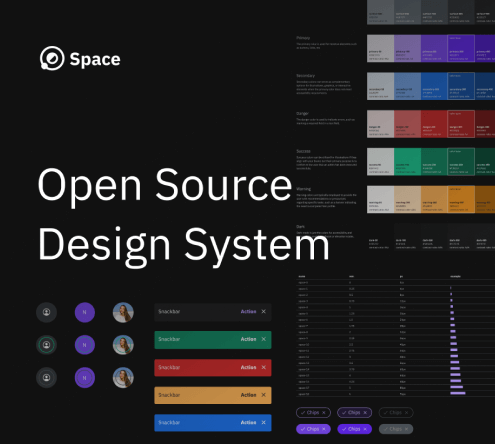
Task: Toggle checkmark on outlined transparent Chips
Action: click(x=303, y=413)
